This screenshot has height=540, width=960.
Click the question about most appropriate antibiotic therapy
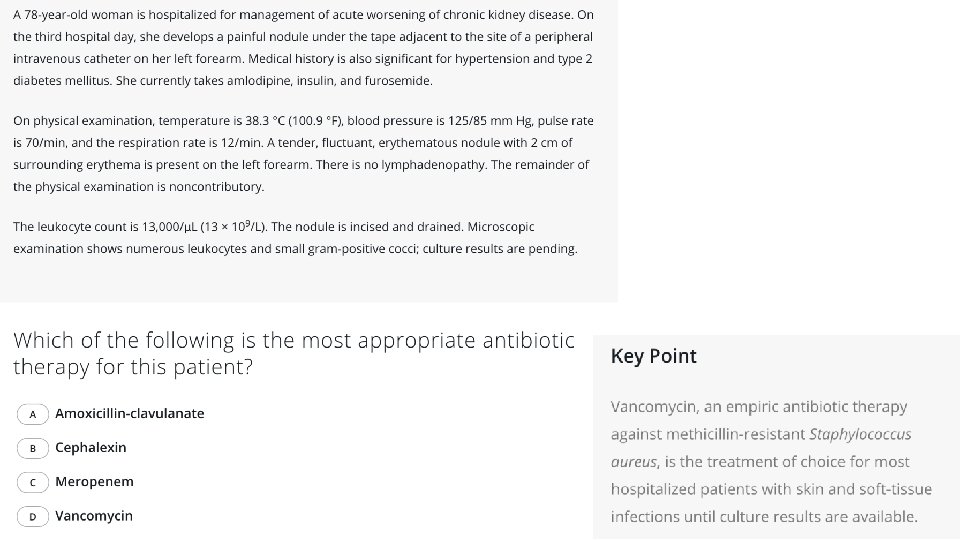point(293,353)
